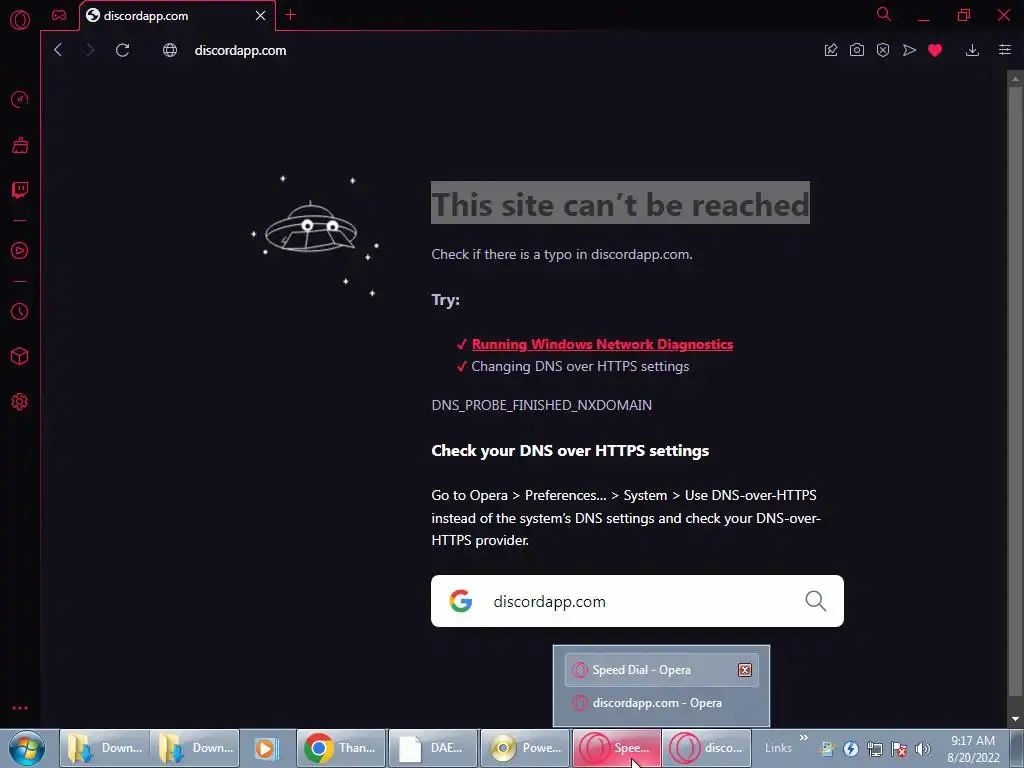Open the media player taskbar icon
Viewport: 1024px width, 768px height.
point(266,748)
